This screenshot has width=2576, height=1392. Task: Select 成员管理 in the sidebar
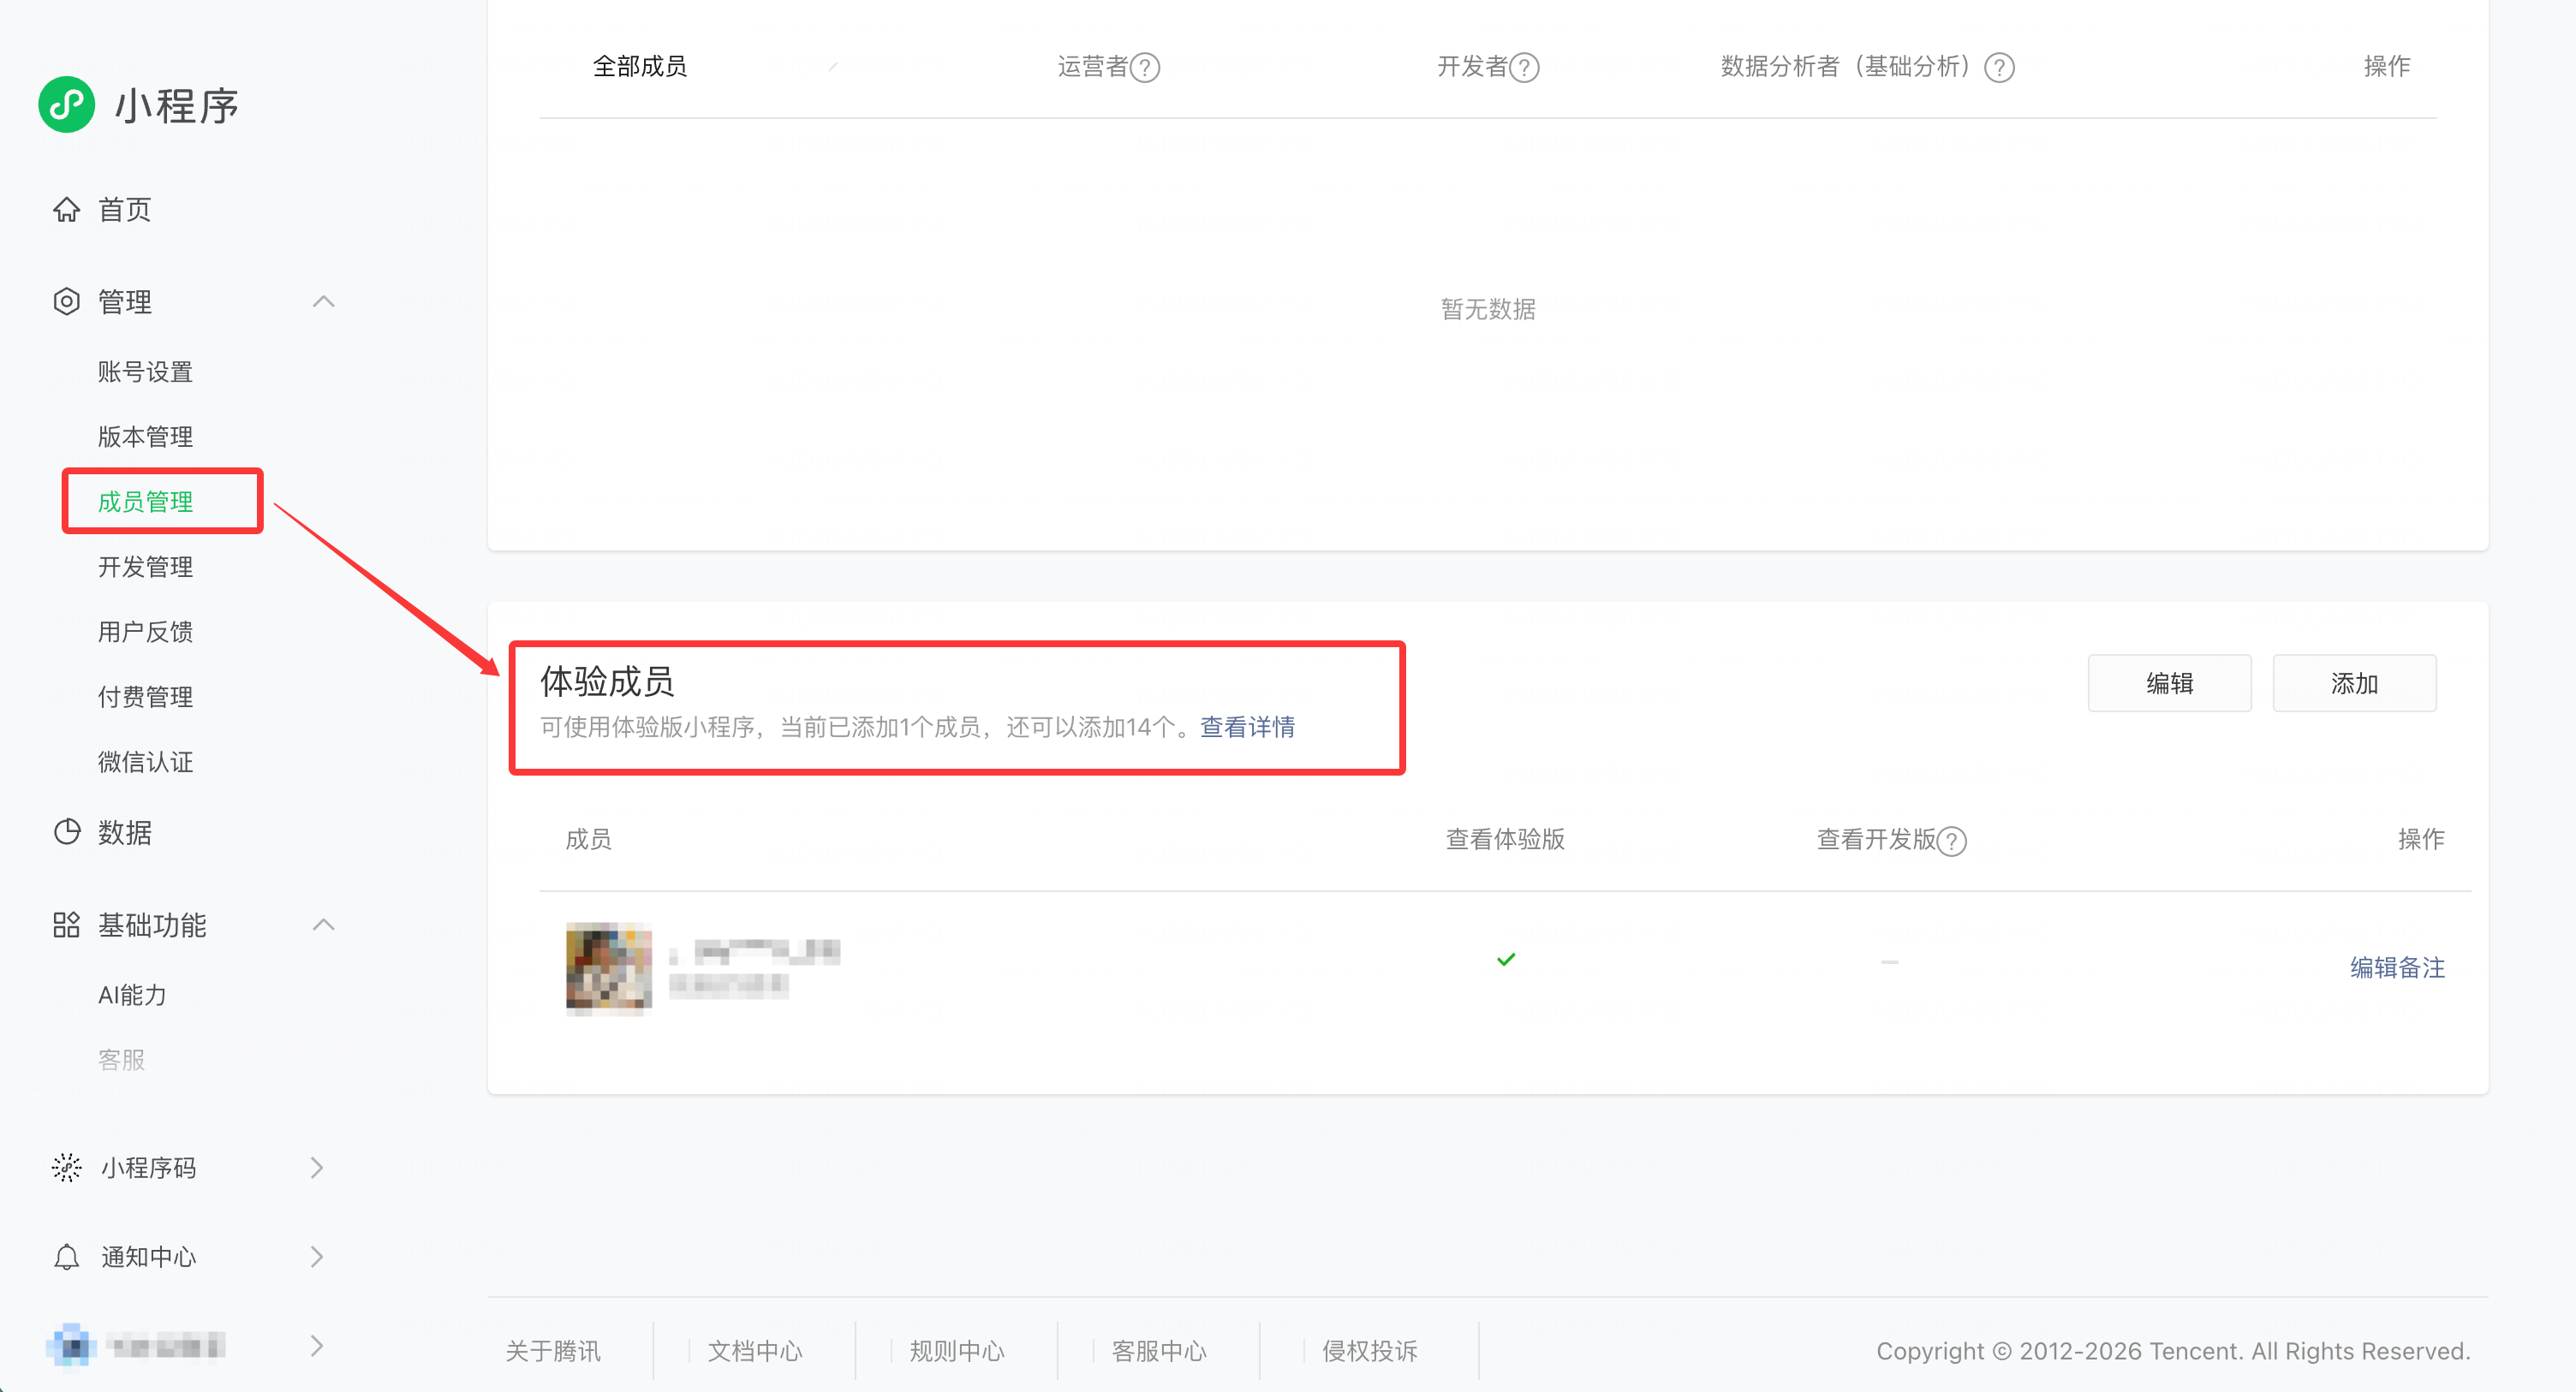click(145, 502)
